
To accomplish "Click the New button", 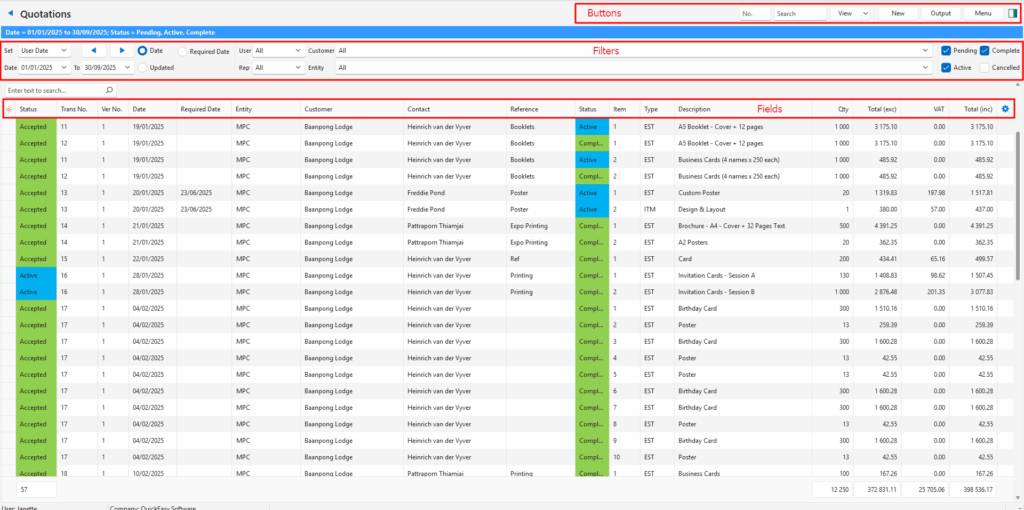I will pyautogui.click(x=898, y=14).
